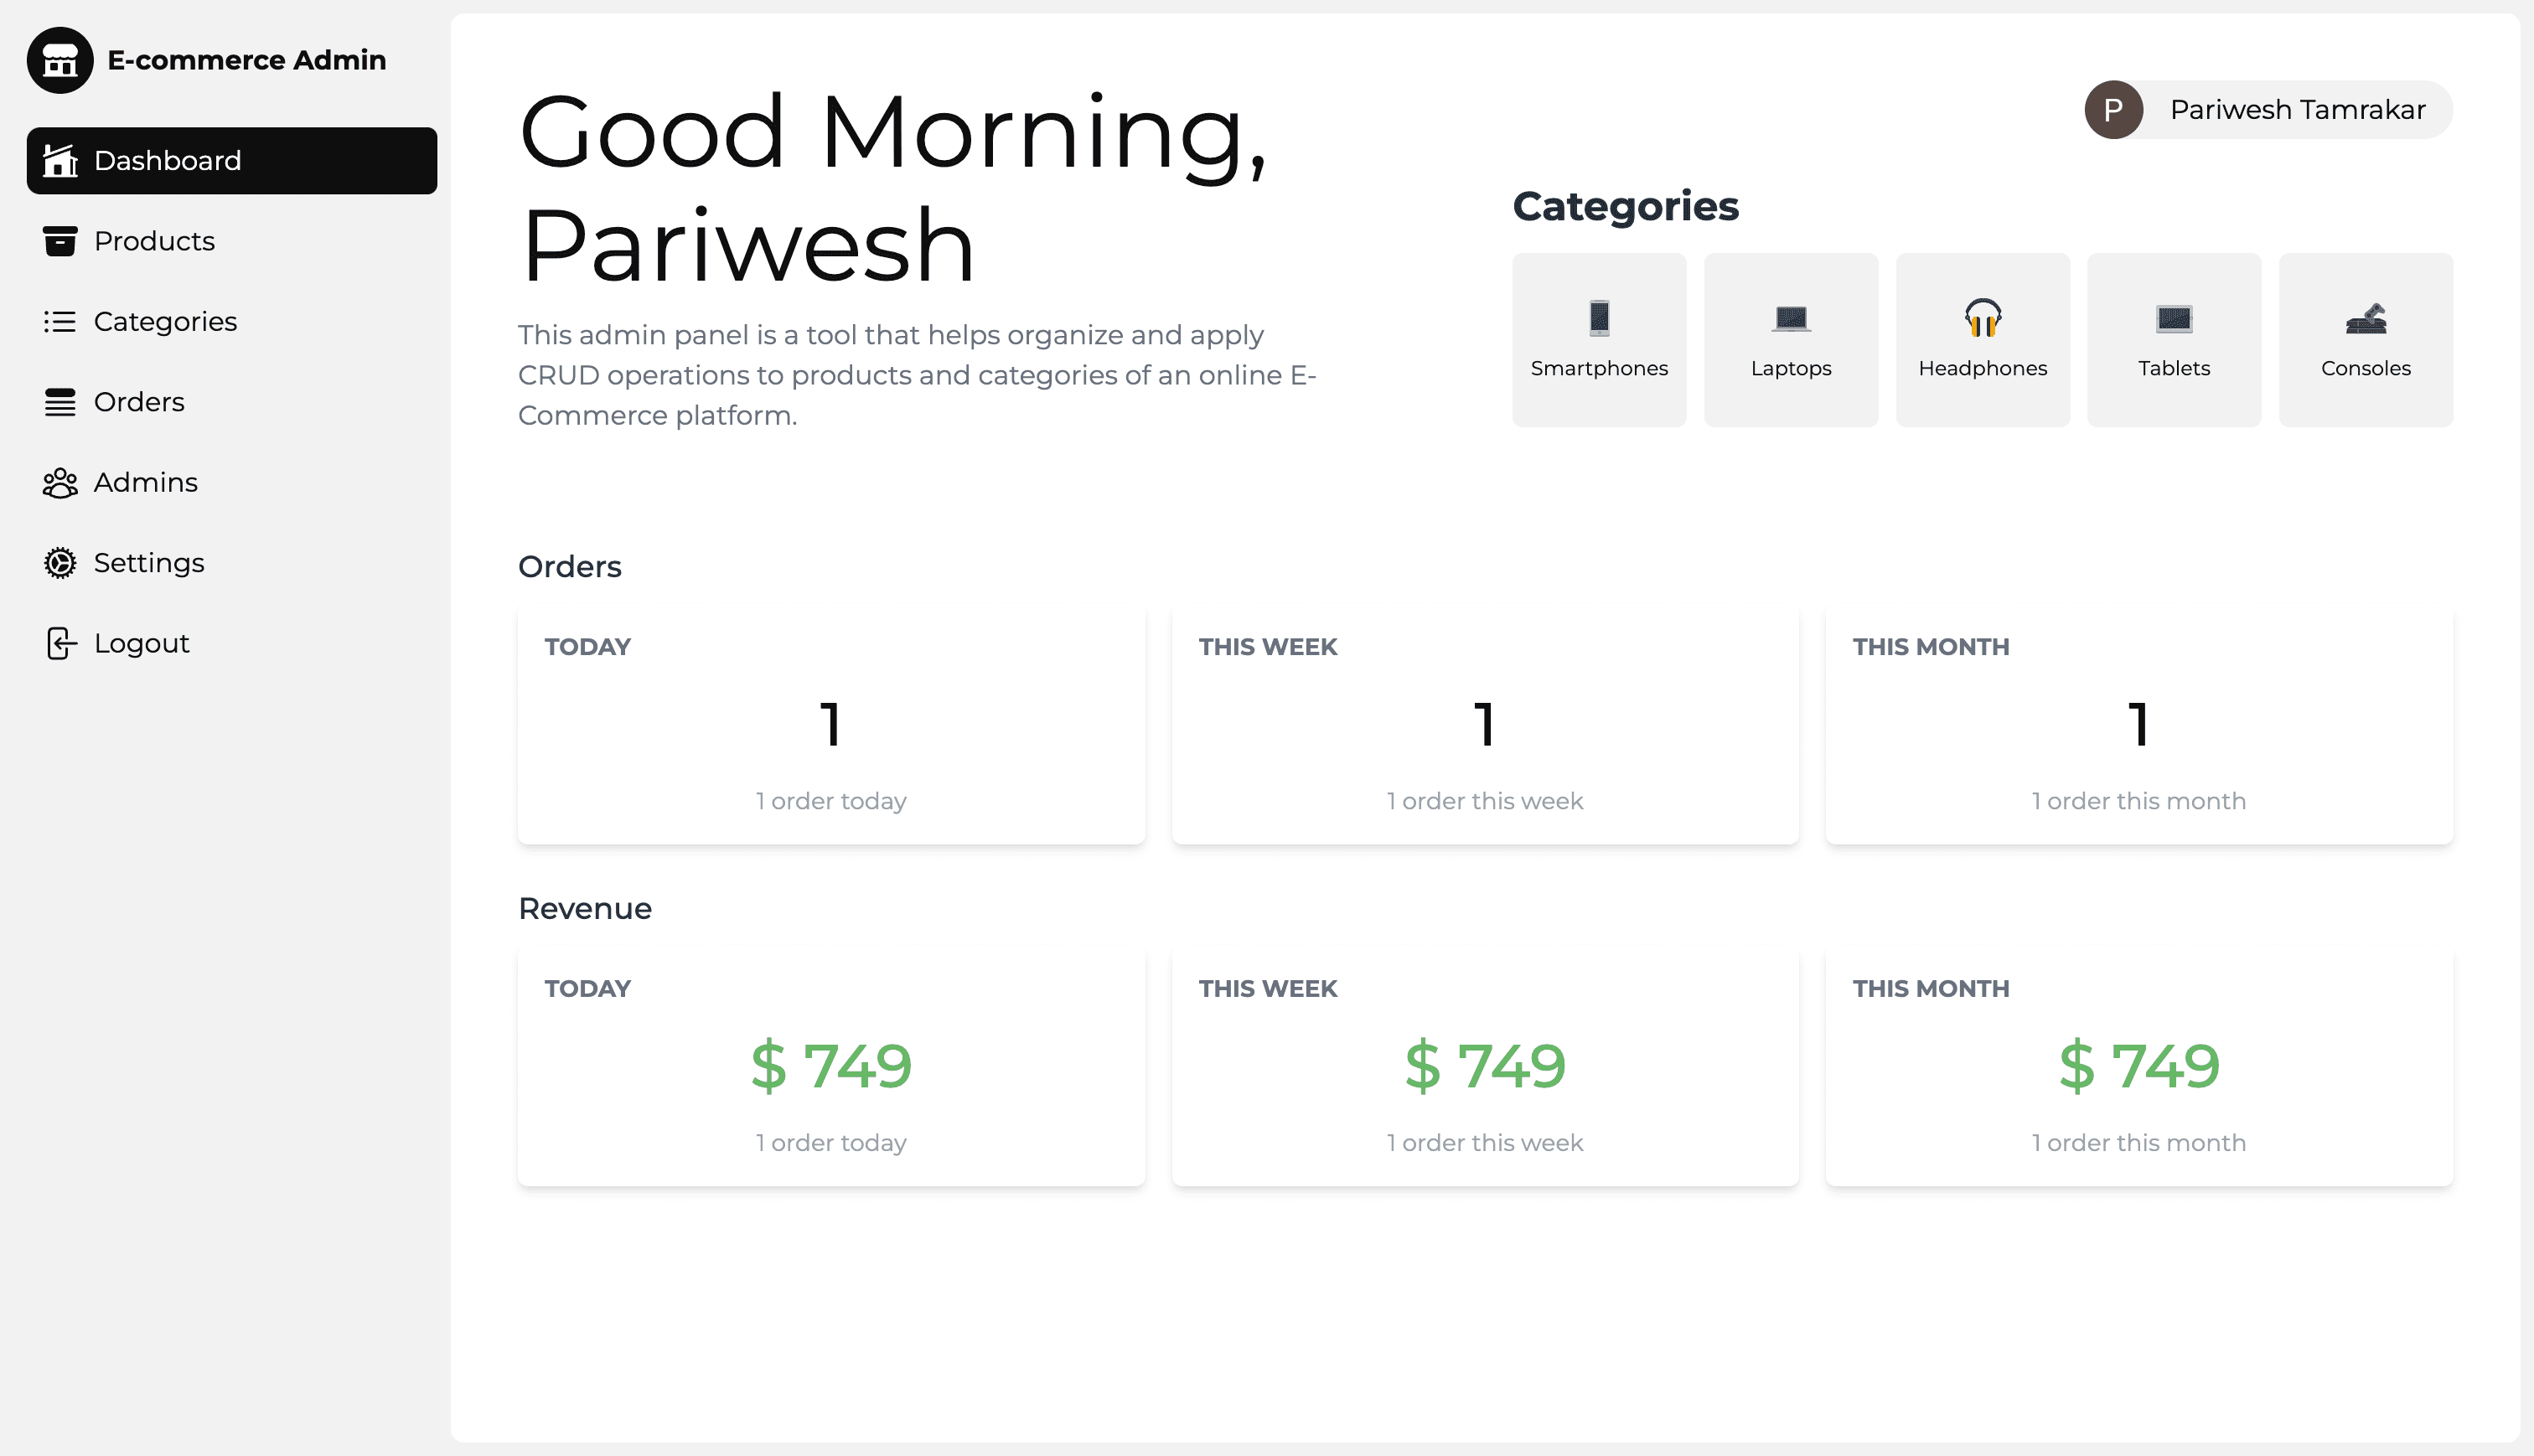Select the Headphones category icon

(1982, 318)
